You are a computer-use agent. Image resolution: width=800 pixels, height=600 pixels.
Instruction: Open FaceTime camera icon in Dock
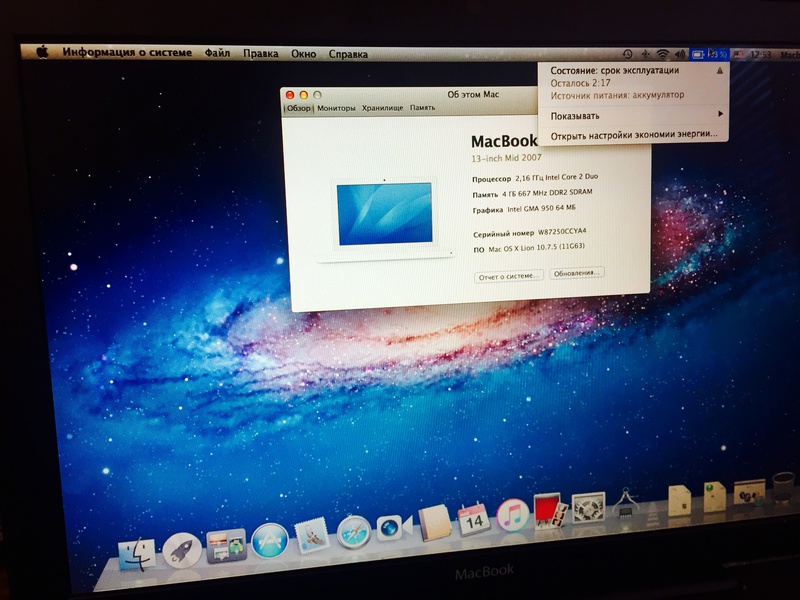pyautogui.click(x=394, y=527)
